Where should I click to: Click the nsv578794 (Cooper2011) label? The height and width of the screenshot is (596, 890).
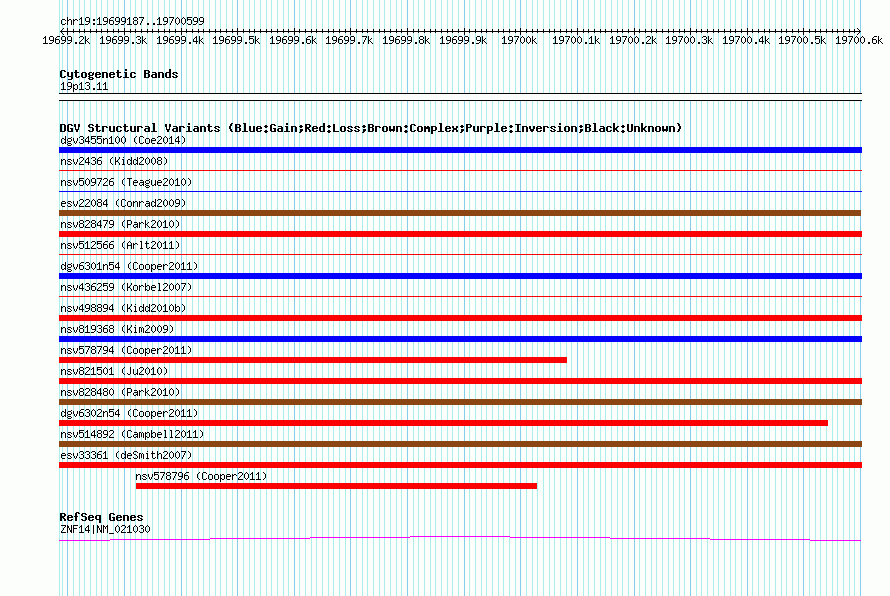126,350
